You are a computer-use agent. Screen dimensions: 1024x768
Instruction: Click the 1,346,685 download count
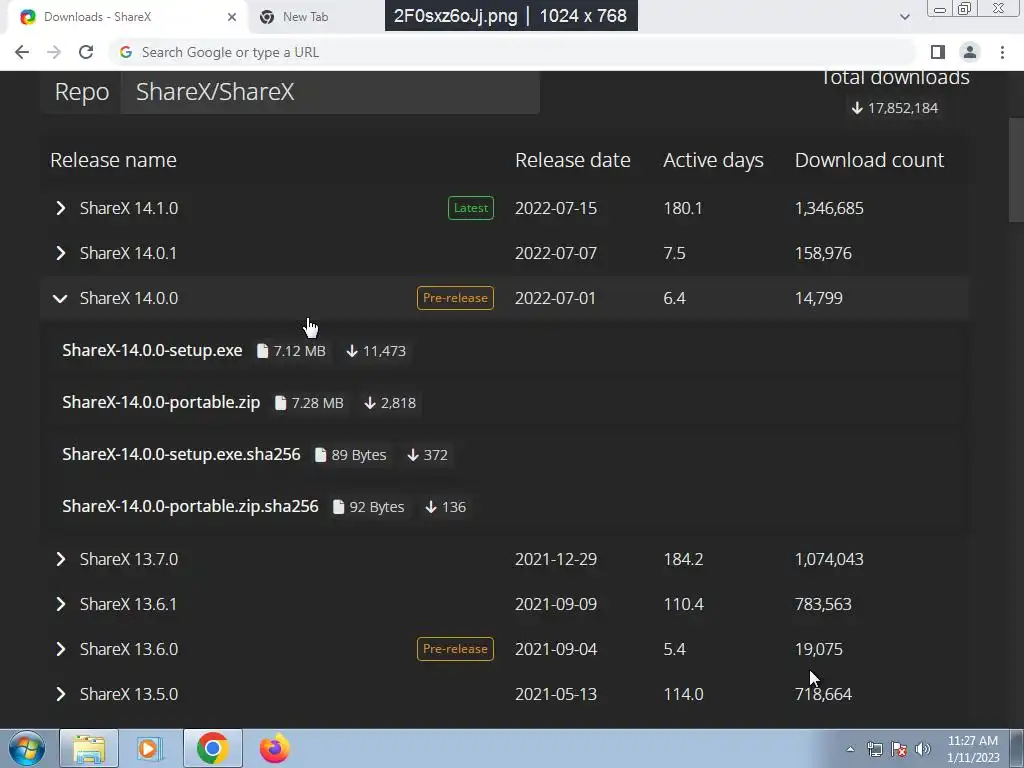[x=829, y=208]
